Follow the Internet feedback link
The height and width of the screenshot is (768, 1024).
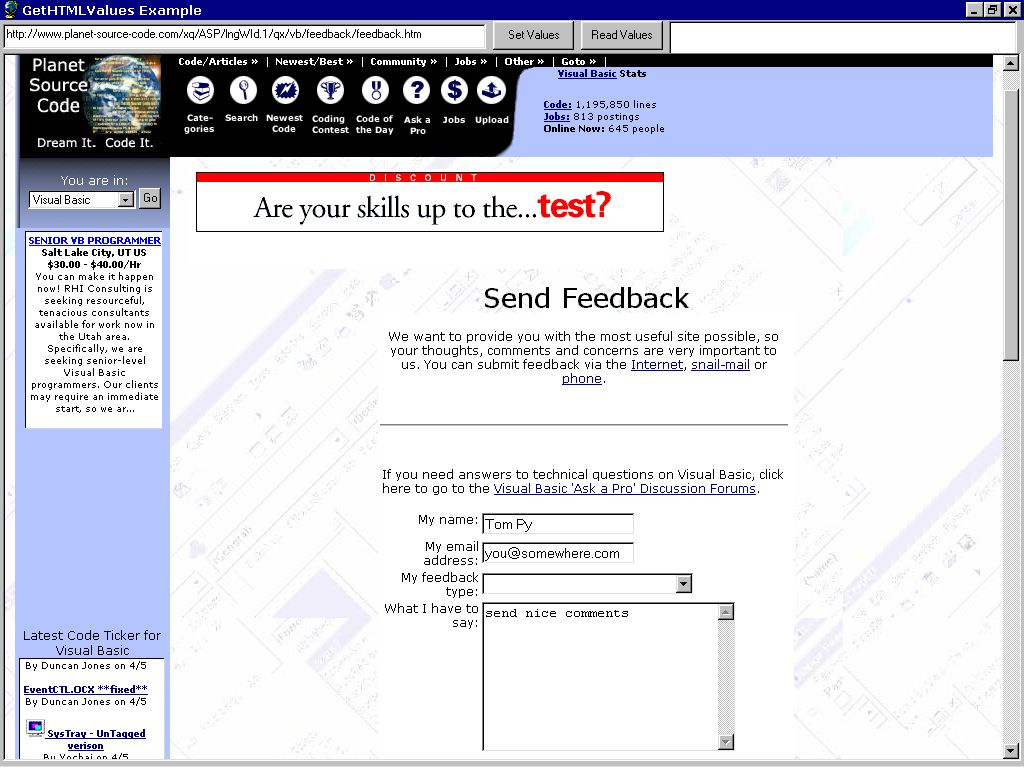pos(656,364)
